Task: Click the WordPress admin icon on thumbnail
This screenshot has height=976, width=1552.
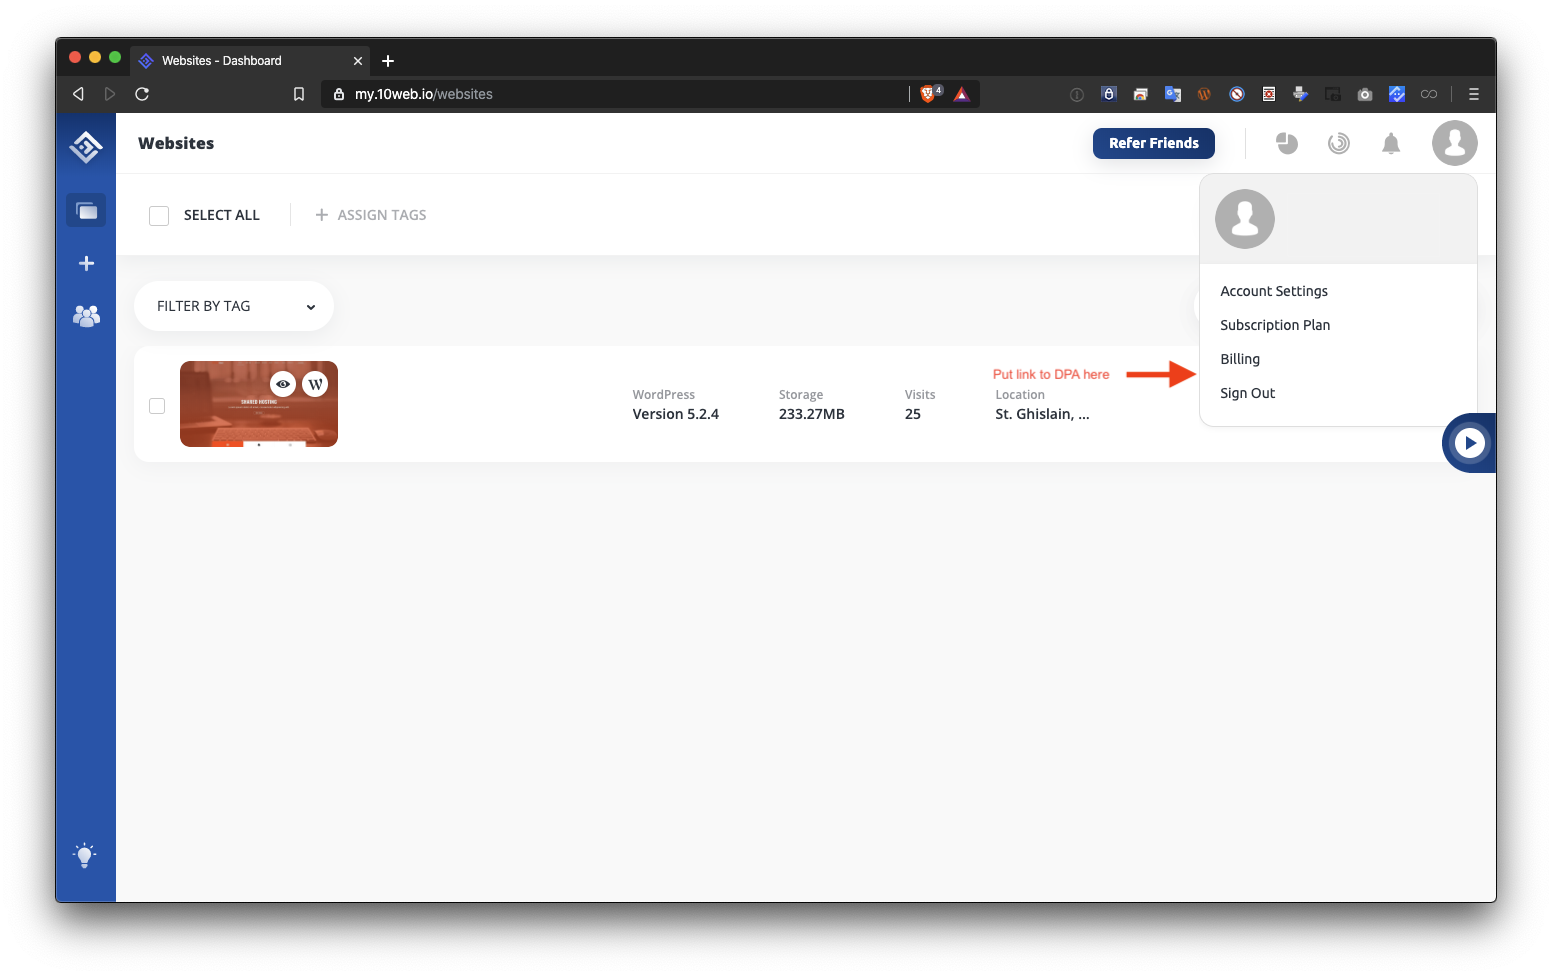Action: pos(315,384)
